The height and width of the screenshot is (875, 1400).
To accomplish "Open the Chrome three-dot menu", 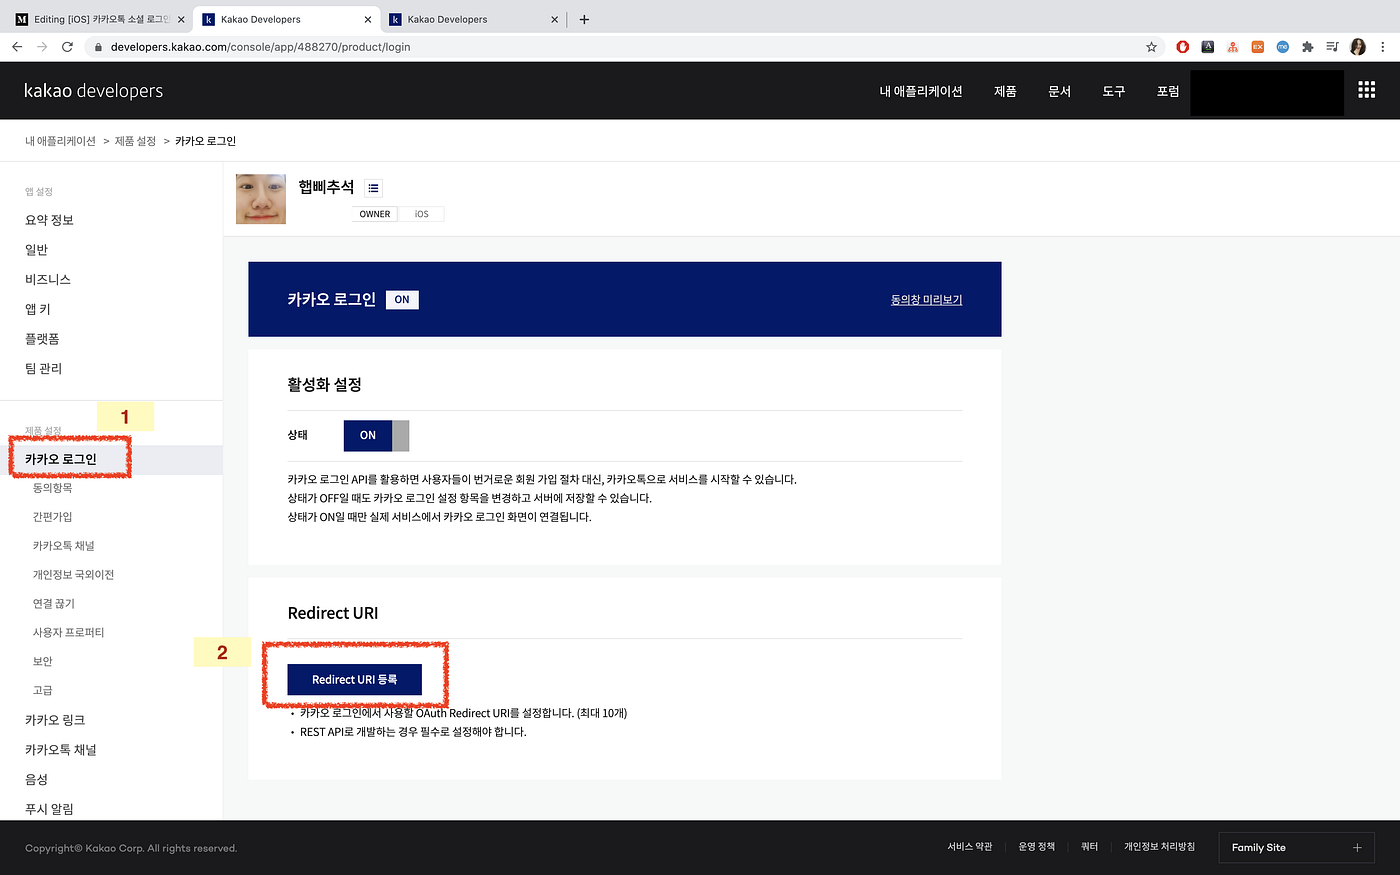I will coord(1383,47).
